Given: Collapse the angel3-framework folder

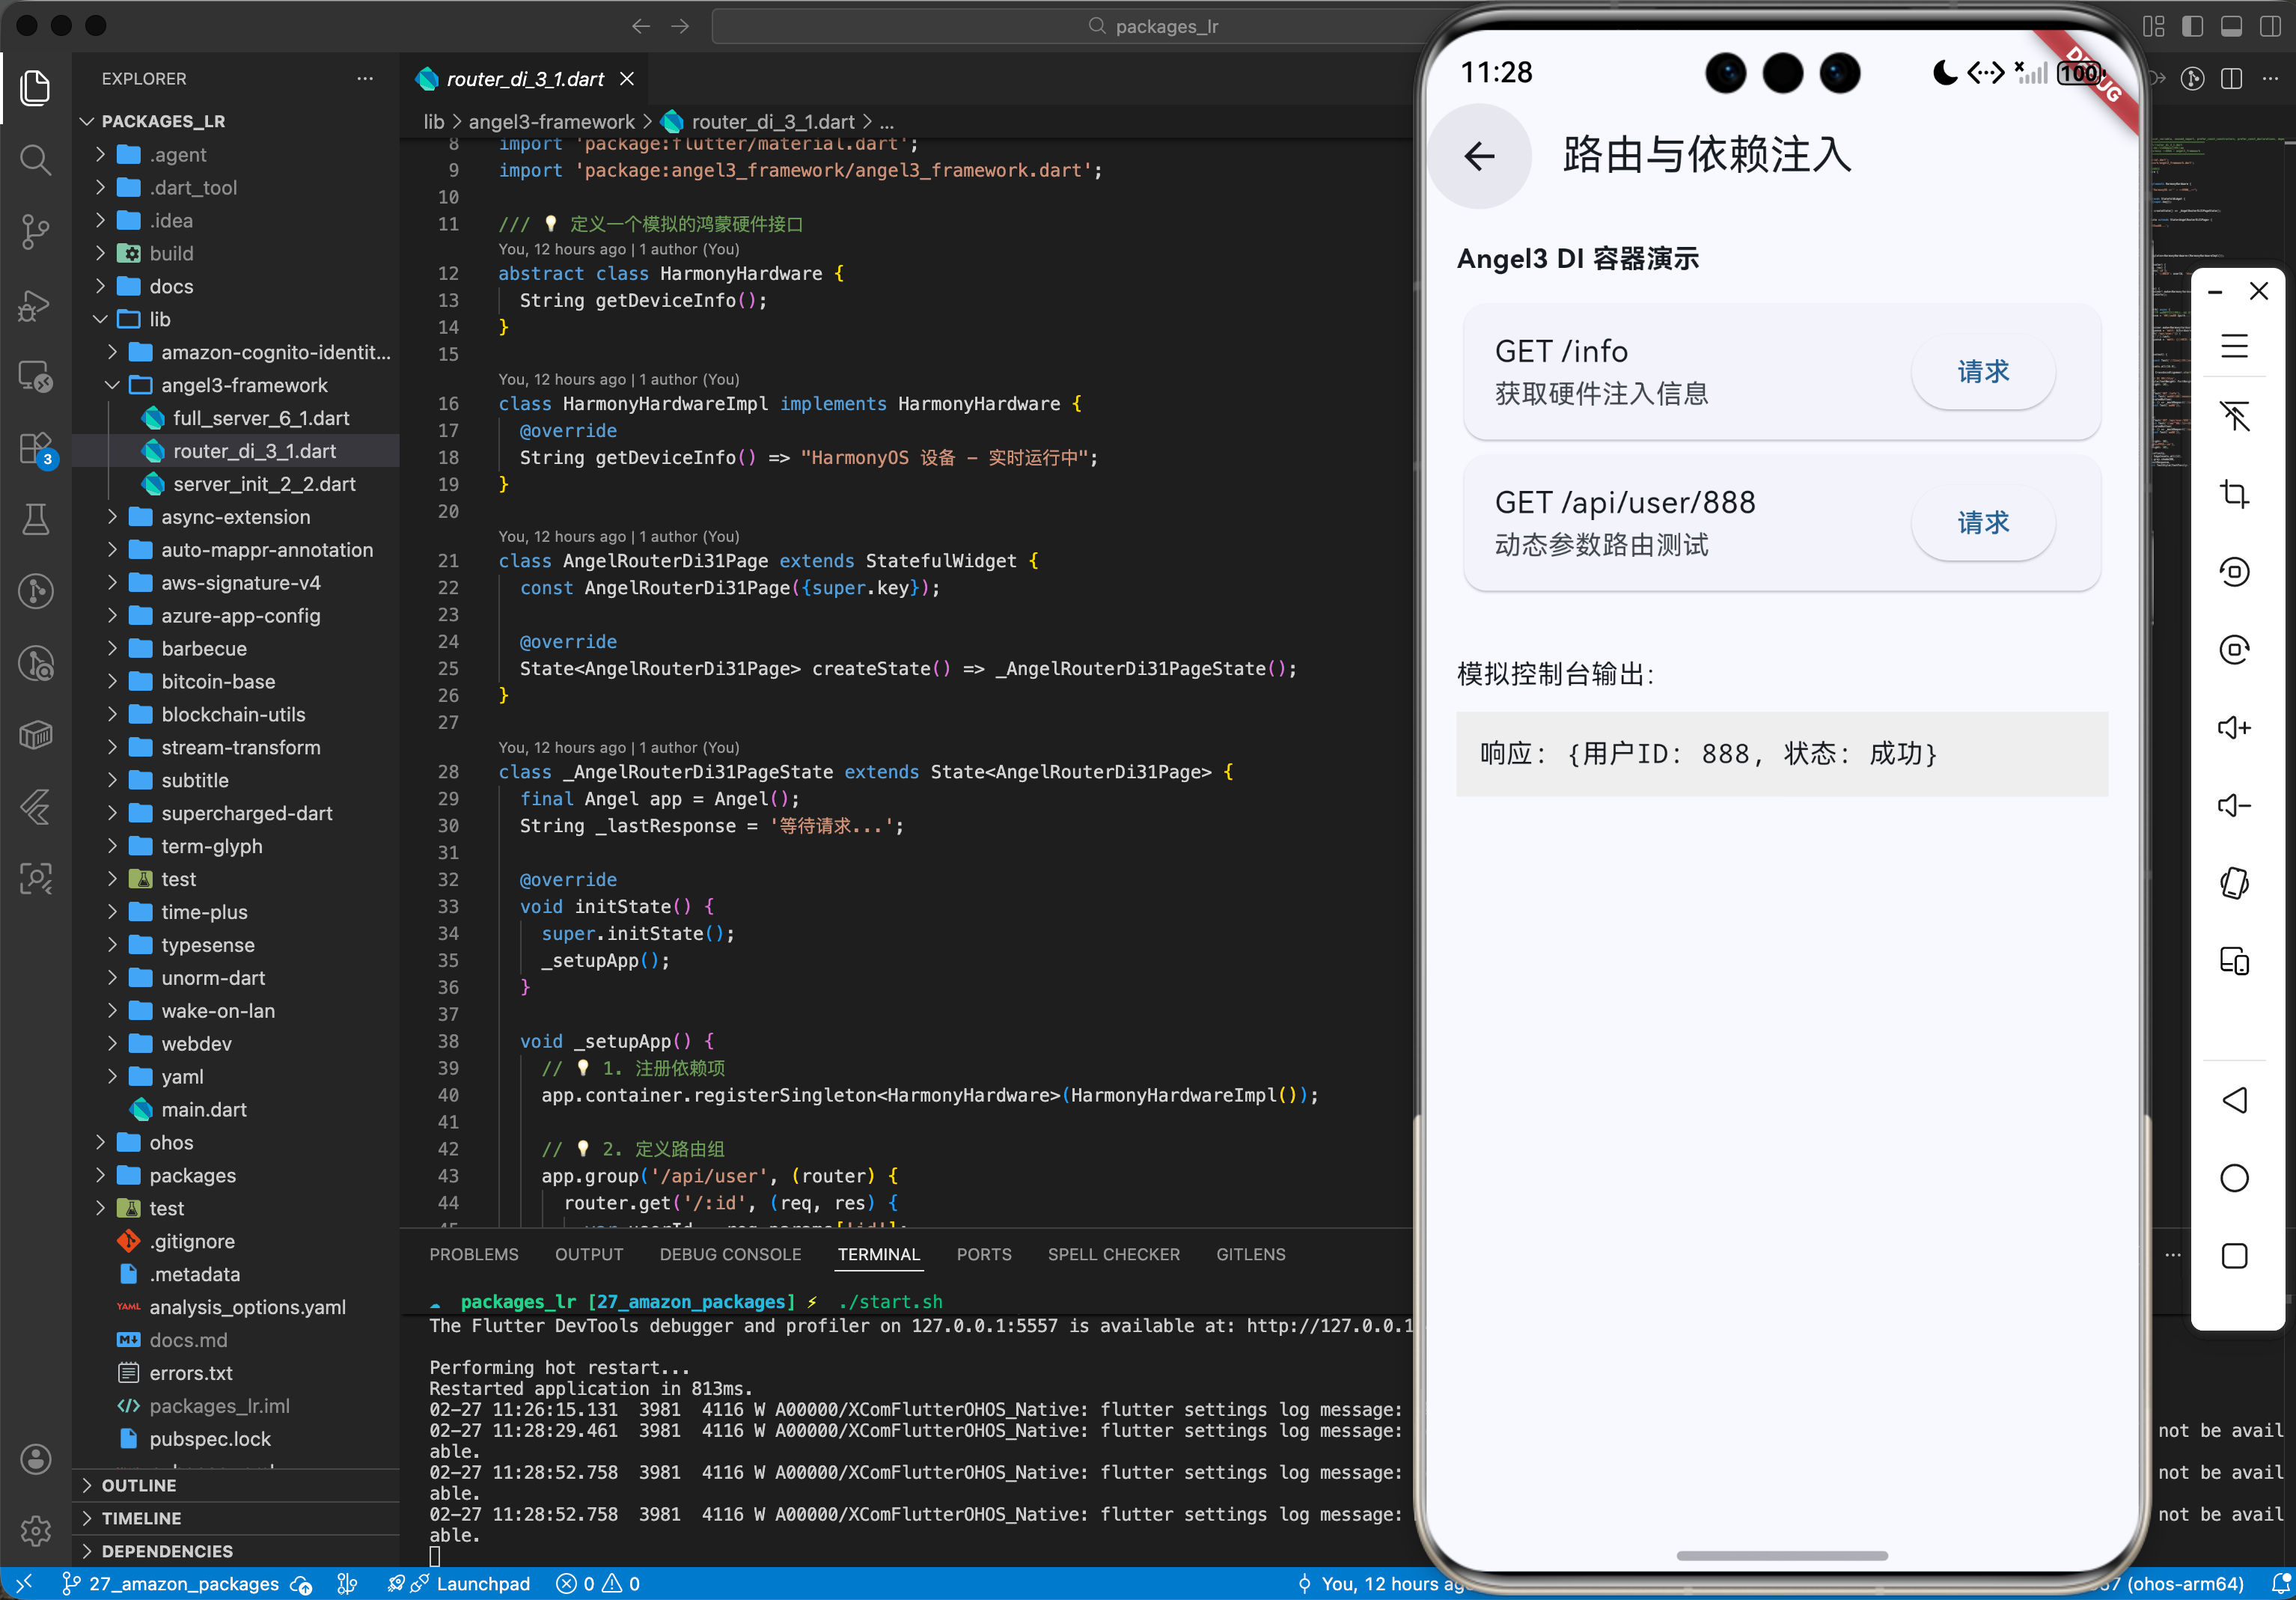Looking at the screenshot, I should (x=112, y=385).
